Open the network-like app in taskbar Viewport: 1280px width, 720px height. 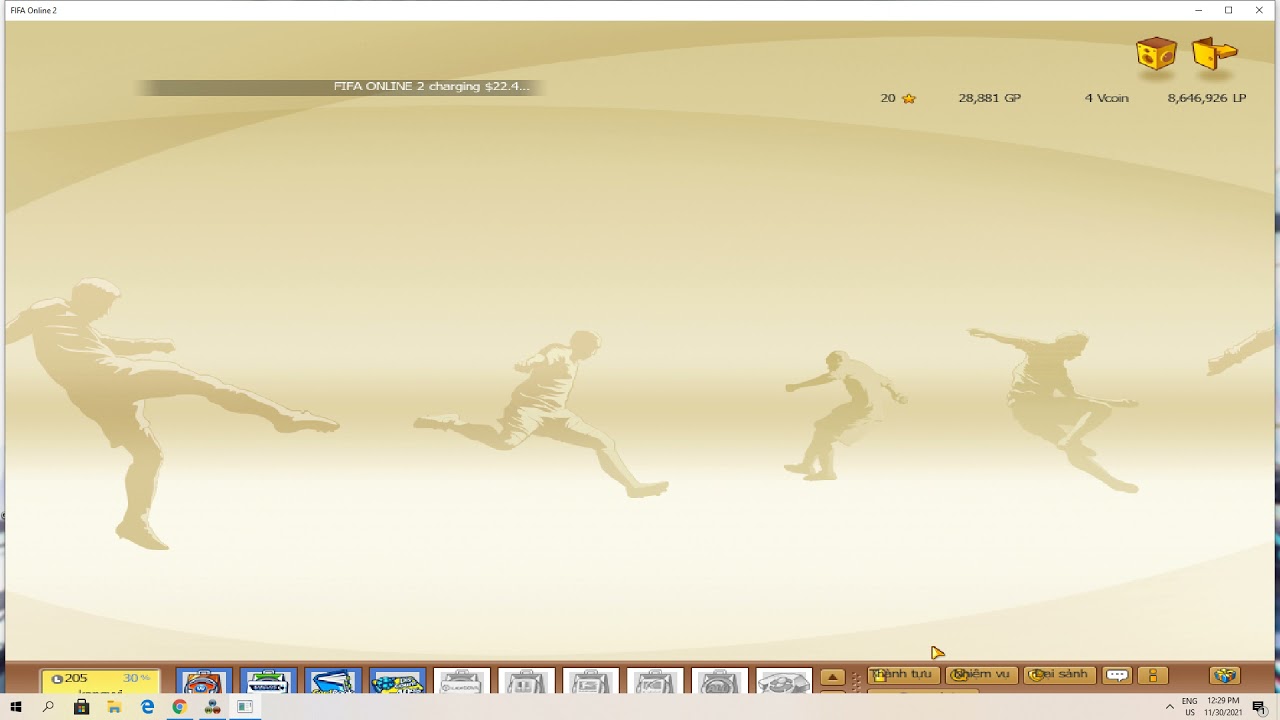212,707
